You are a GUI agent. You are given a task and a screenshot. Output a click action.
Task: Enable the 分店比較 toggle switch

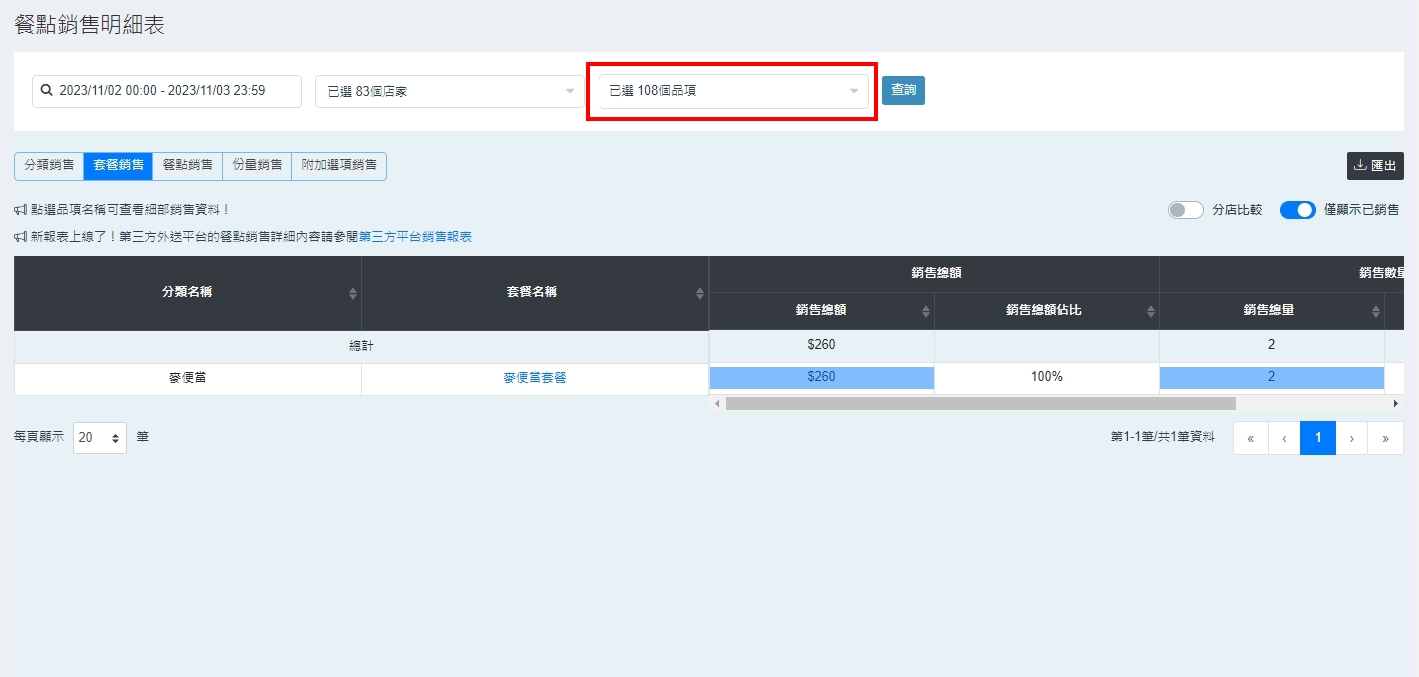click(1185, 210)
